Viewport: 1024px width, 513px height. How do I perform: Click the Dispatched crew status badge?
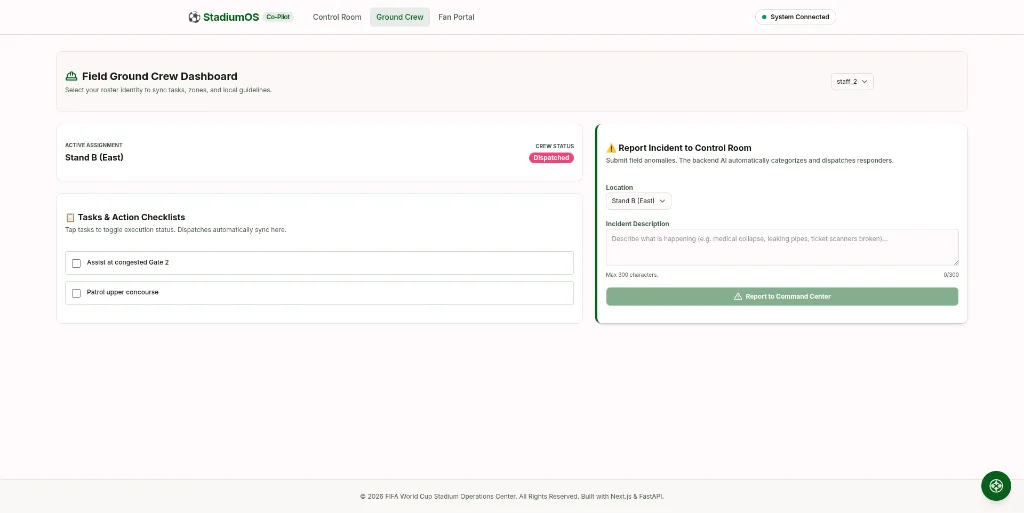click(x=551, y=158)
